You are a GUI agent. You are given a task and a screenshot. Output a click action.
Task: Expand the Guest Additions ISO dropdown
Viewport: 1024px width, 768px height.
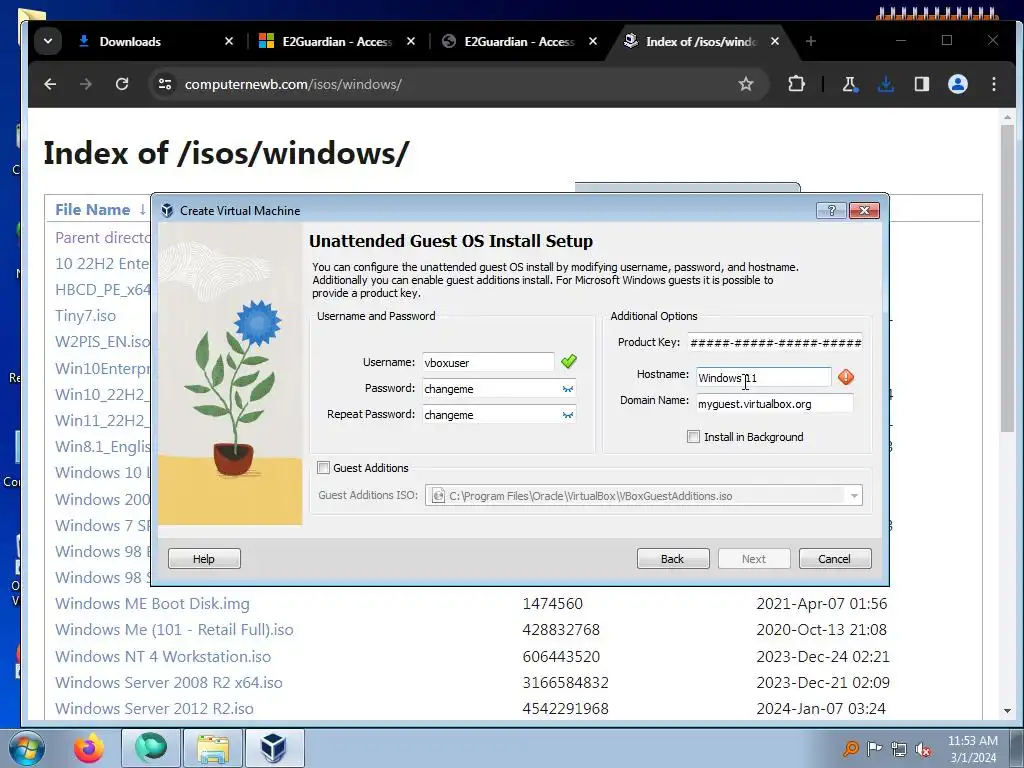pos(854,496)
